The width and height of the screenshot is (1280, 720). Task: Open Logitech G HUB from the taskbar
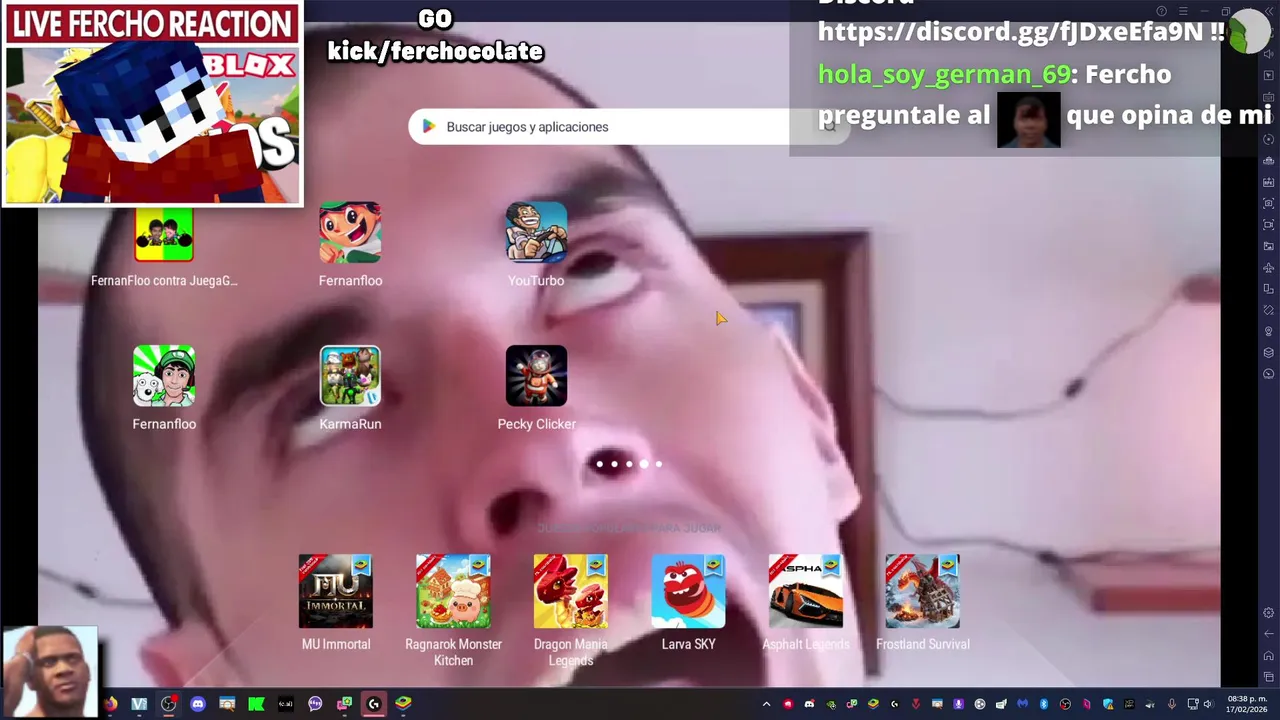[374, 704]
